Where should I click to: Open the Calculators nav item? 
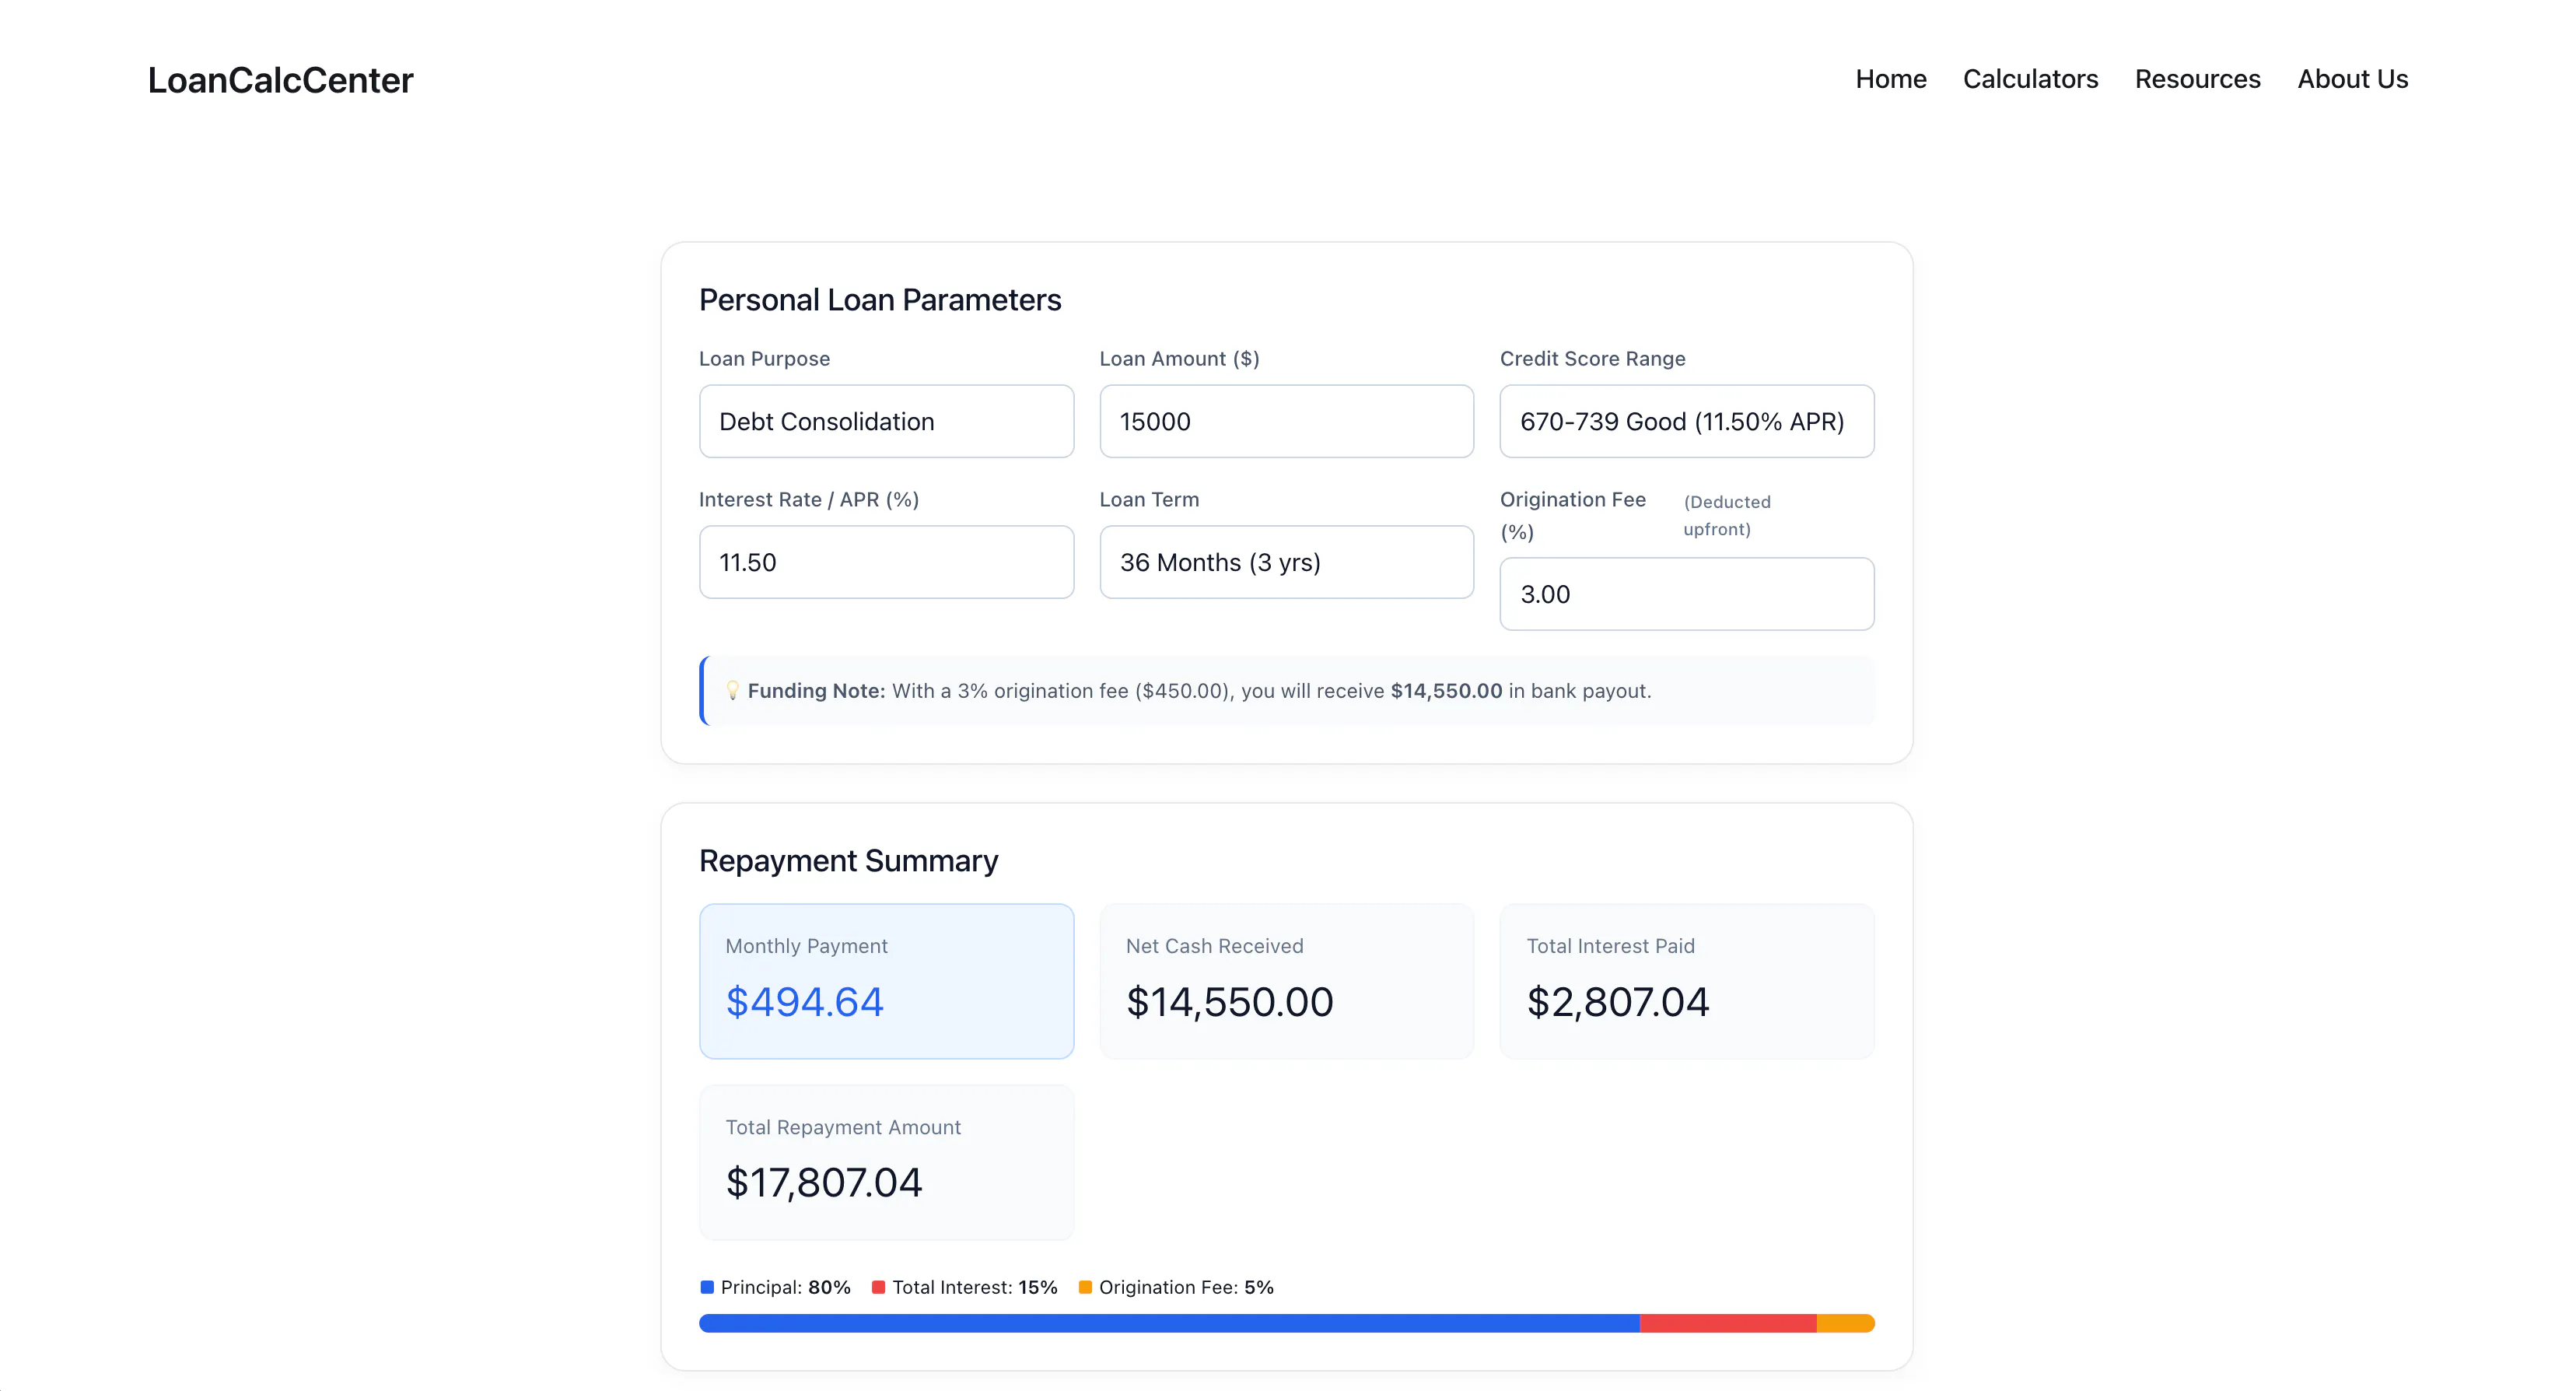click(x=2030, y=79)
